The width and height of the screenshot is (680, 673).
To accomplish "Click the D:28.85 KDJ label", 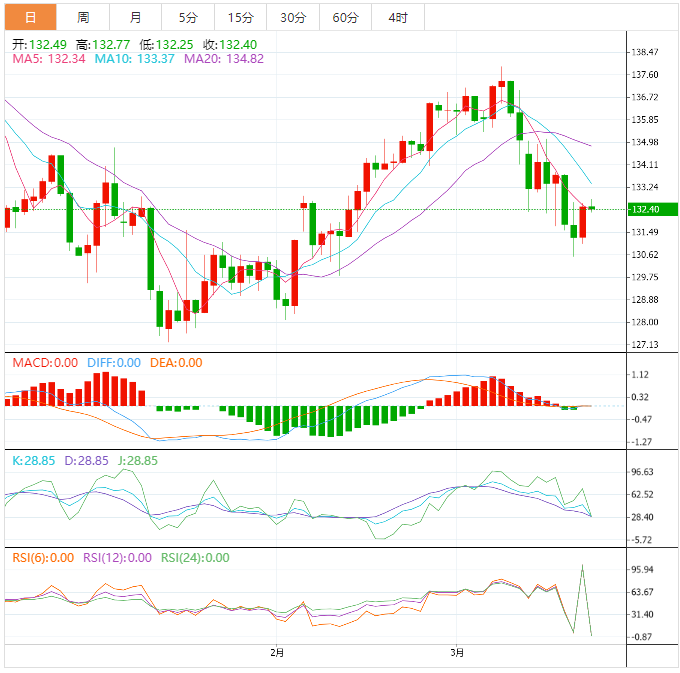I will [86, 461].
